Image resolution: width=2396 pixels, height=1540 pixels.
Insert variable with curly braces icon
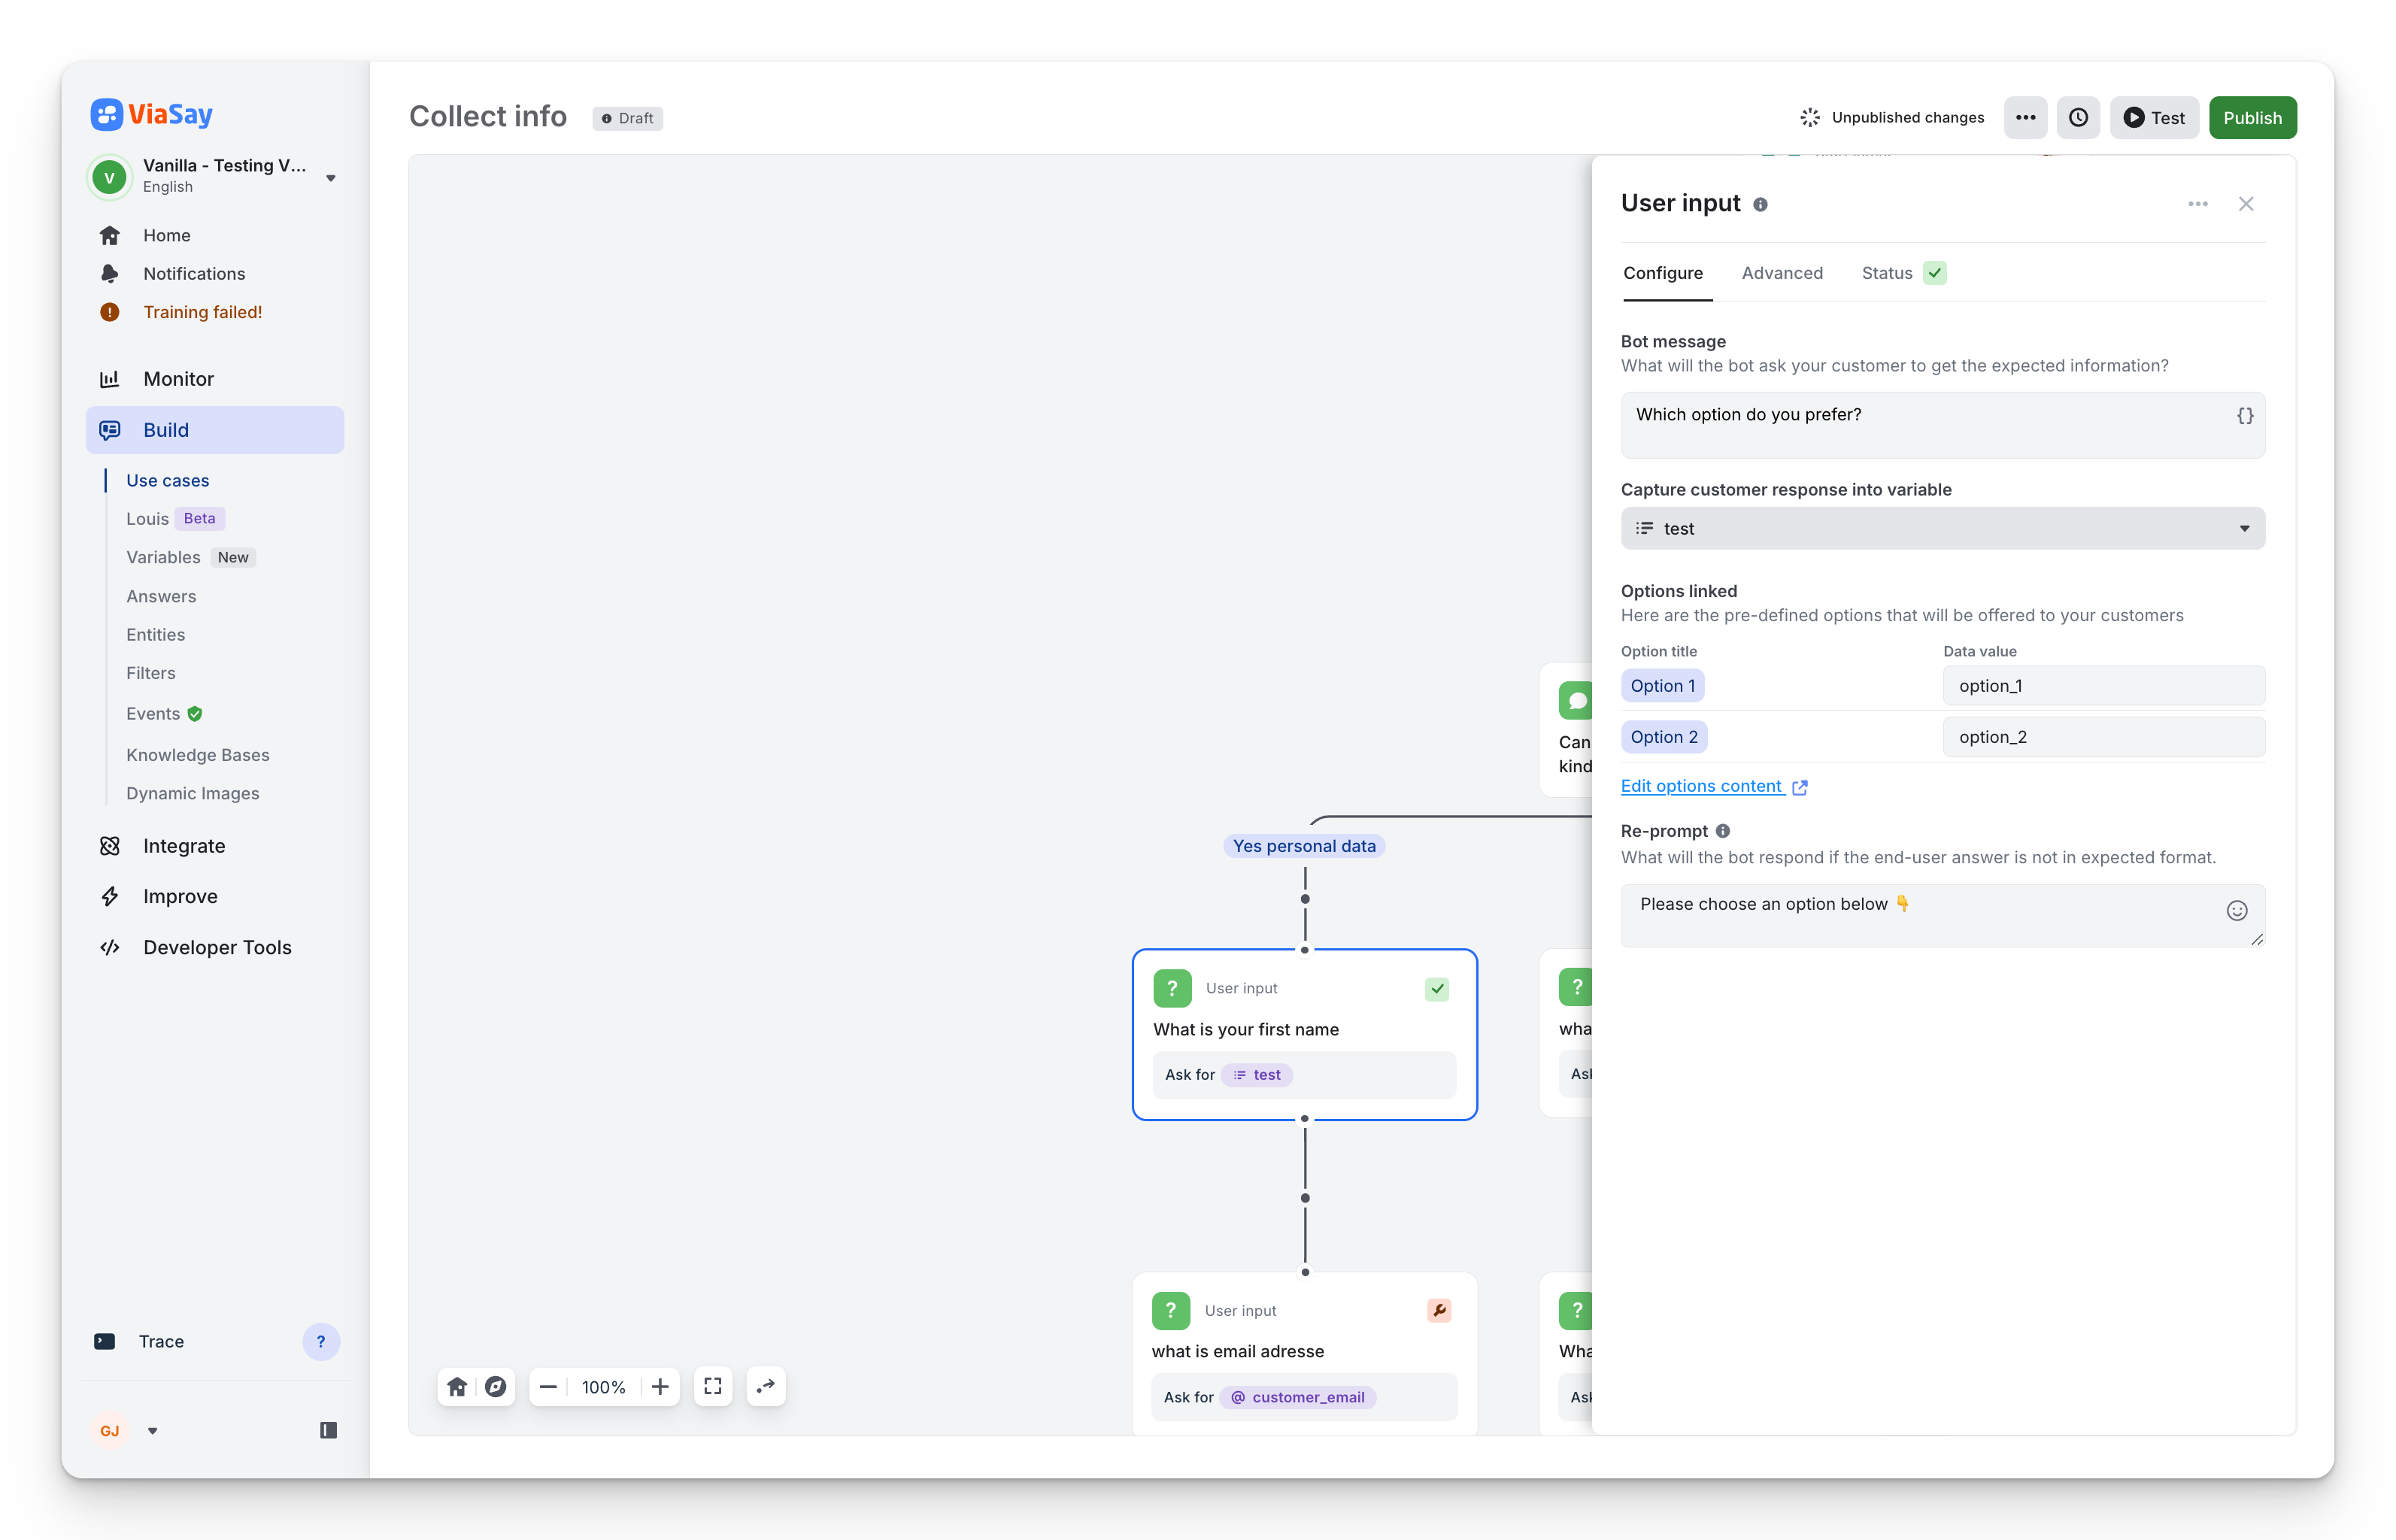pos(2245,416)
